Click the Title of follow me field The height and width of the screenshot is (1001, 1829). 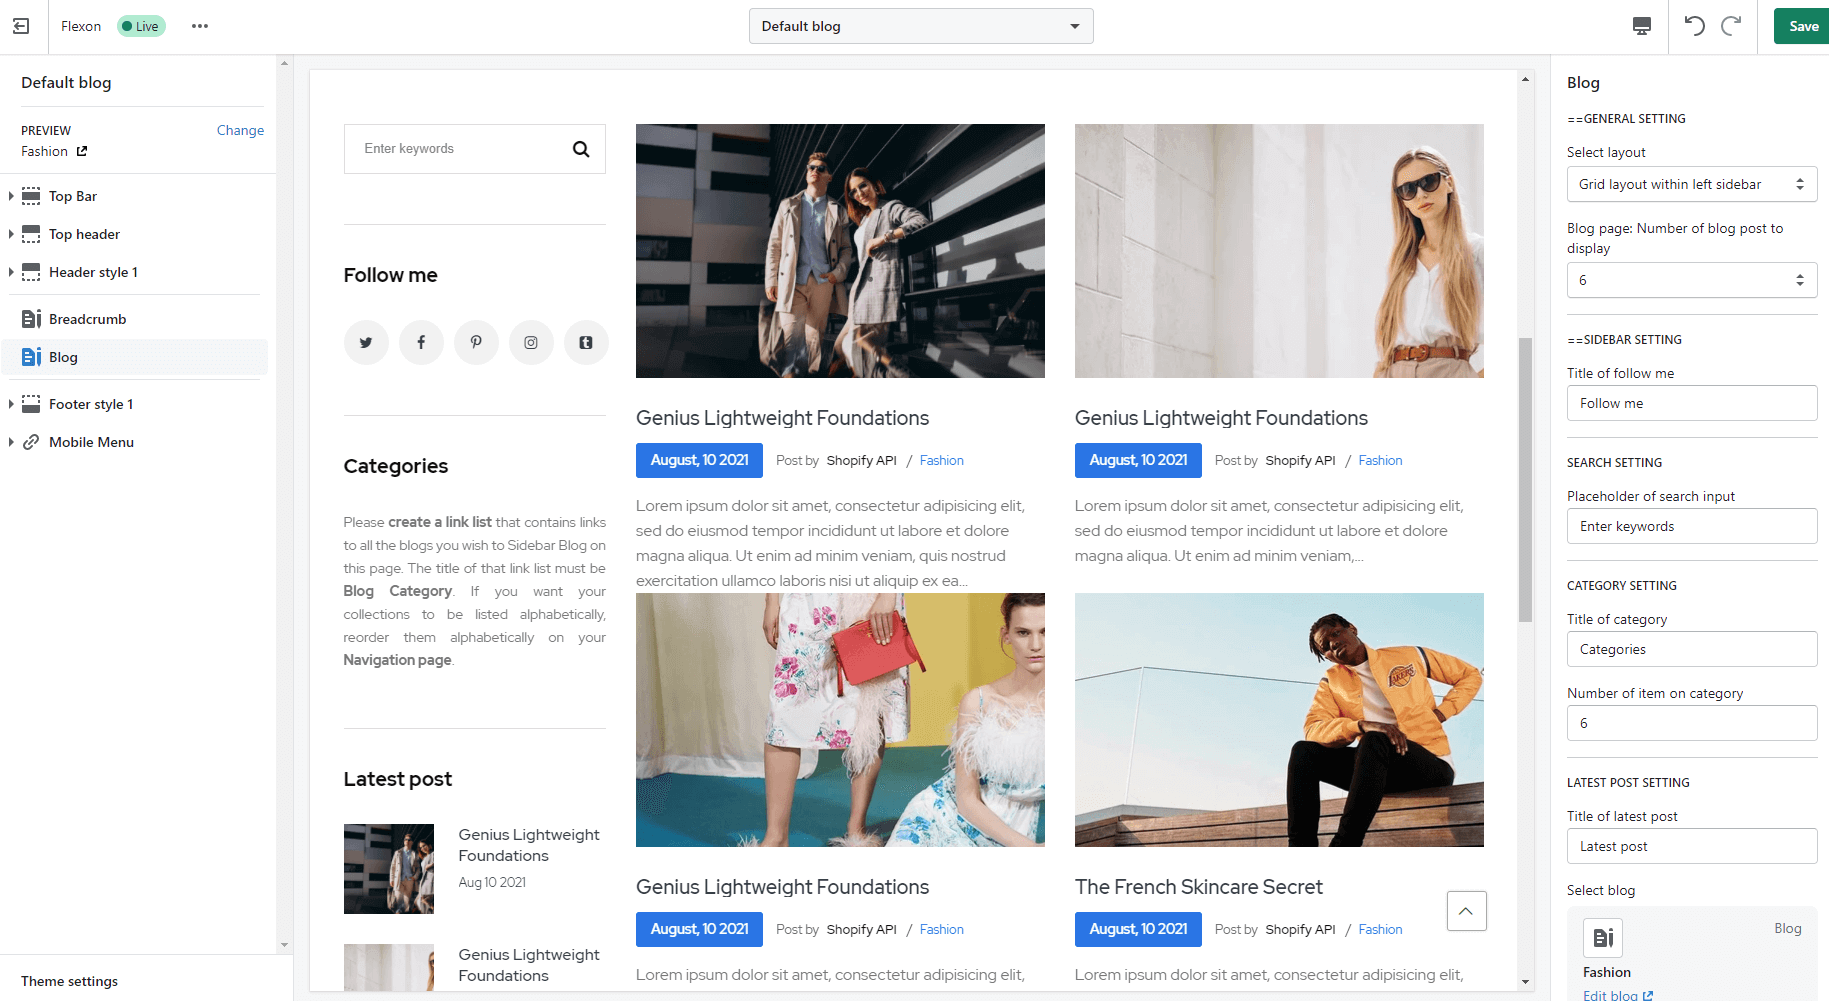pyautogui.click(x=1691, y=403)
